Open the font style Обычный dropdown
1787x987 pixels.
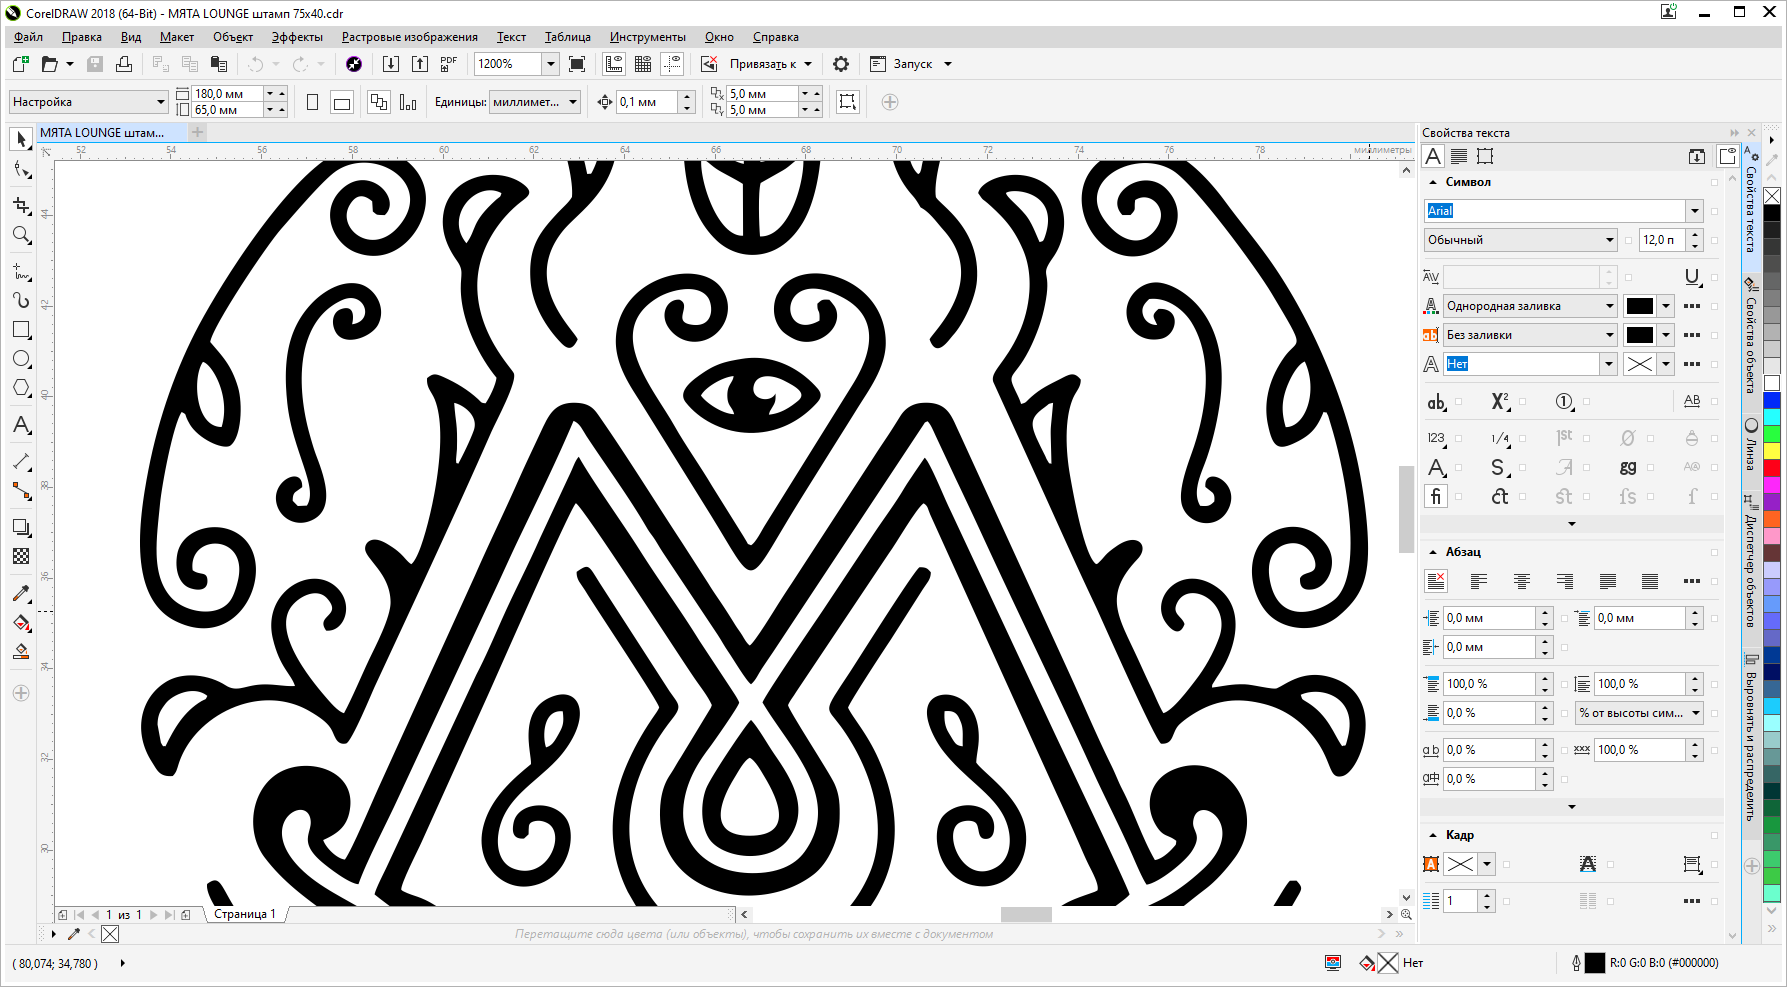point(1609,240)
